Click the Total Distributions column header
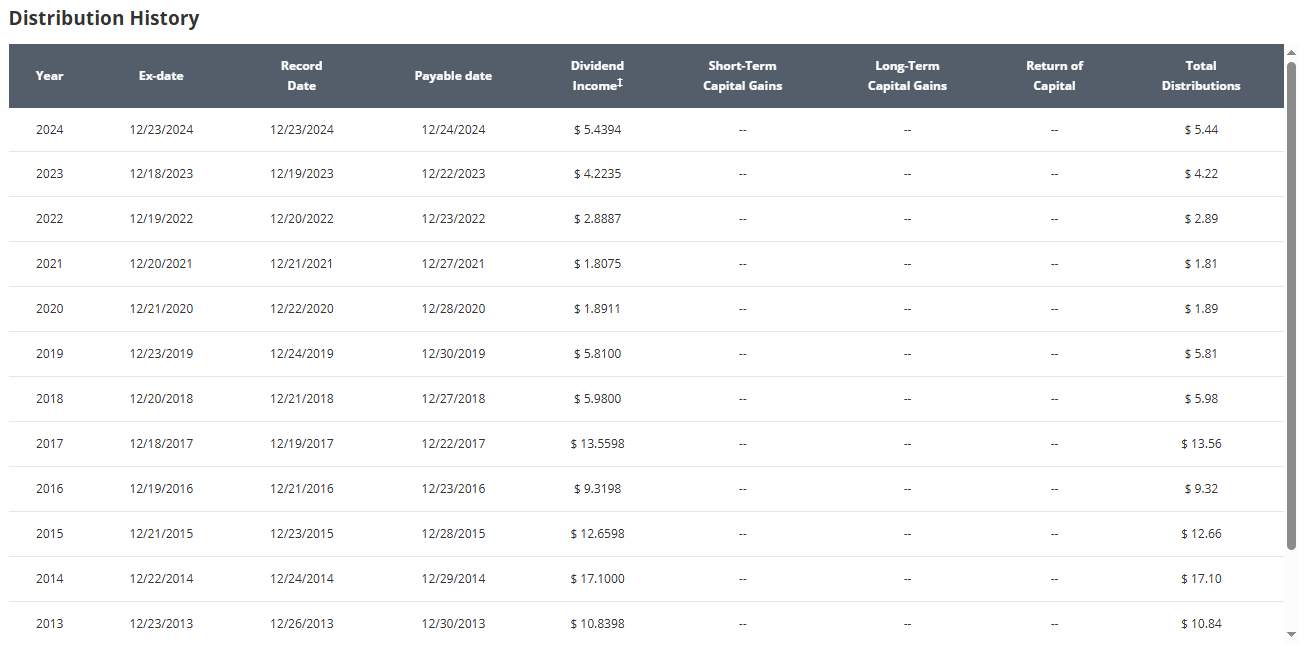This screenshot has height=650, width=1316. tap(1200, 76)
